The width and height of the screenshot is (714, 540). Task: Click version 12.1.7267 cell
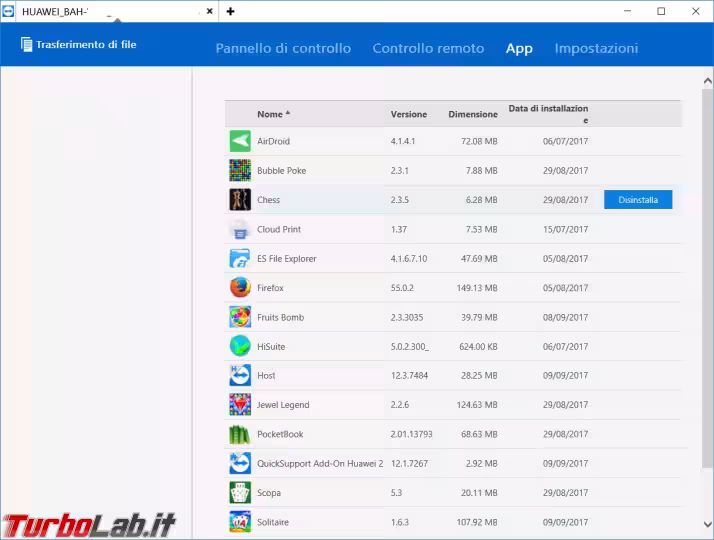click(x=409, y=464)
